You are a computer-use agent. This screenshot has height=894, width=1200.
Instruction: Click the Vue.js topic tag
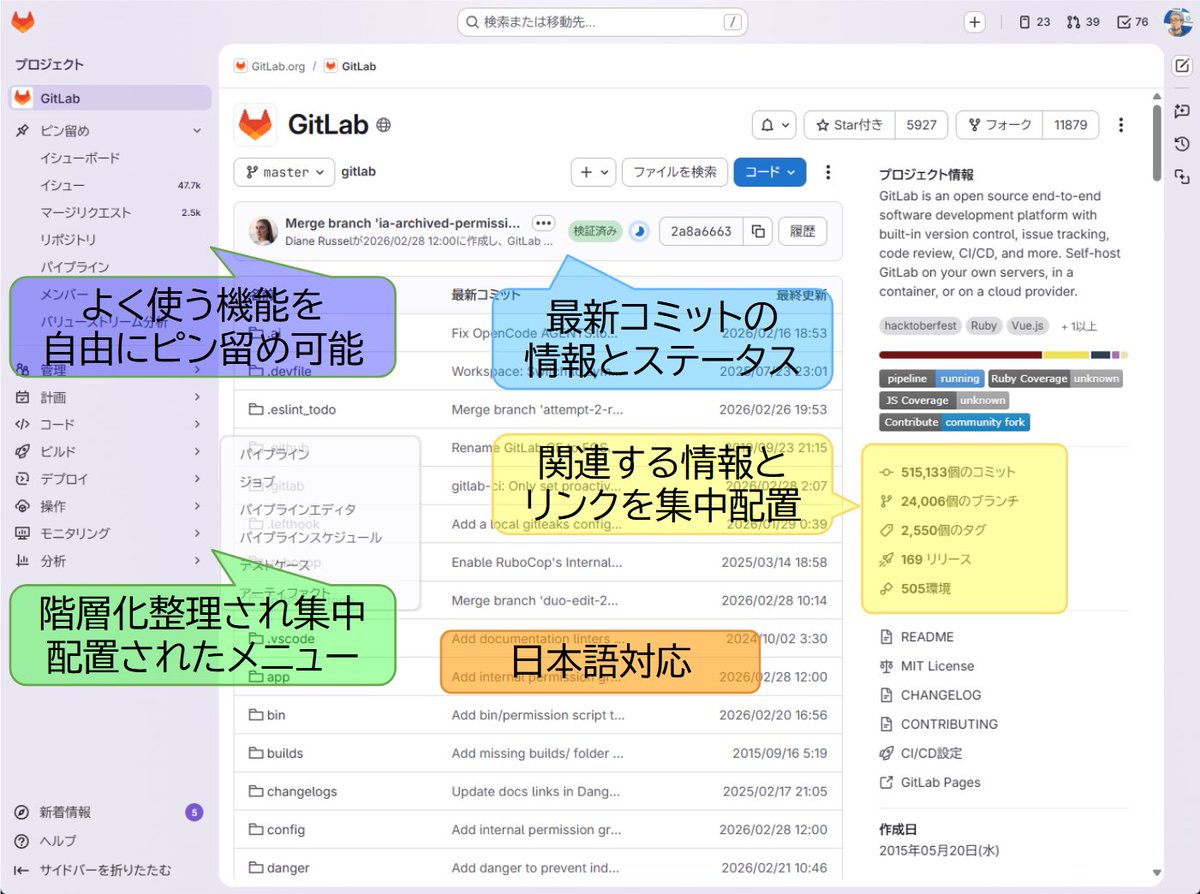(x=1028, y=326)
